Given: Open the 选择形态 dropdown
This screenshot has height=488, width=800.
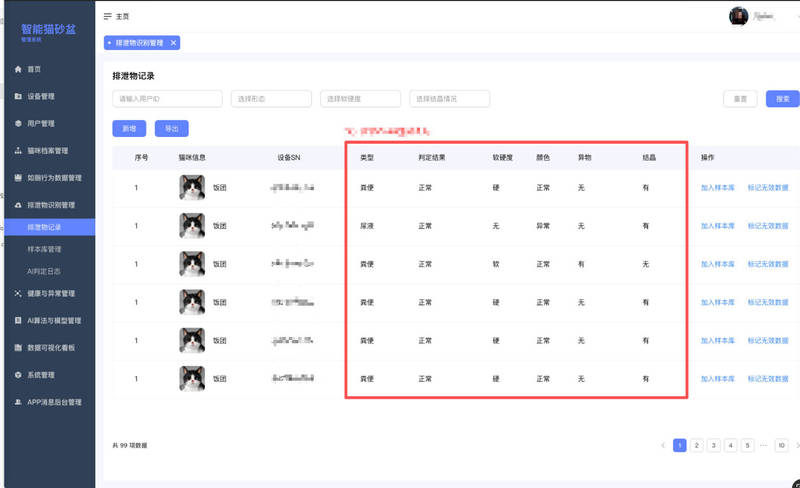Looking at the screenshot, I should point(271,99).
